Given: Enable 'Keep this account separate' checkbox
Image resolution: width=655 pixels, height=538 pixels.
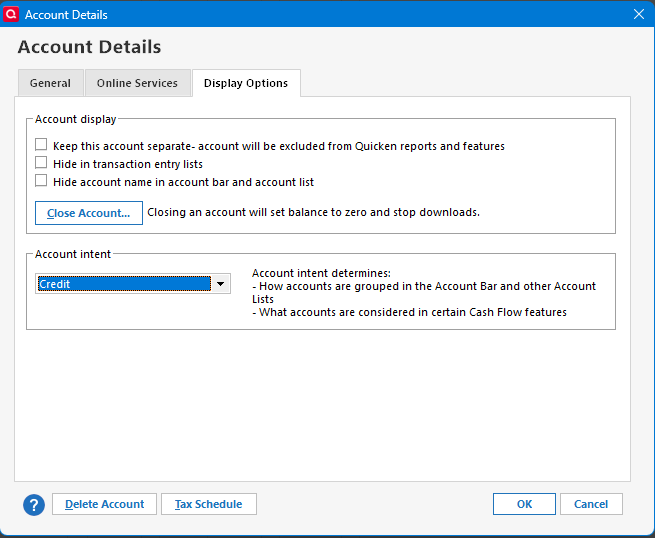Looking at the screenshot, I should (41, 145).
